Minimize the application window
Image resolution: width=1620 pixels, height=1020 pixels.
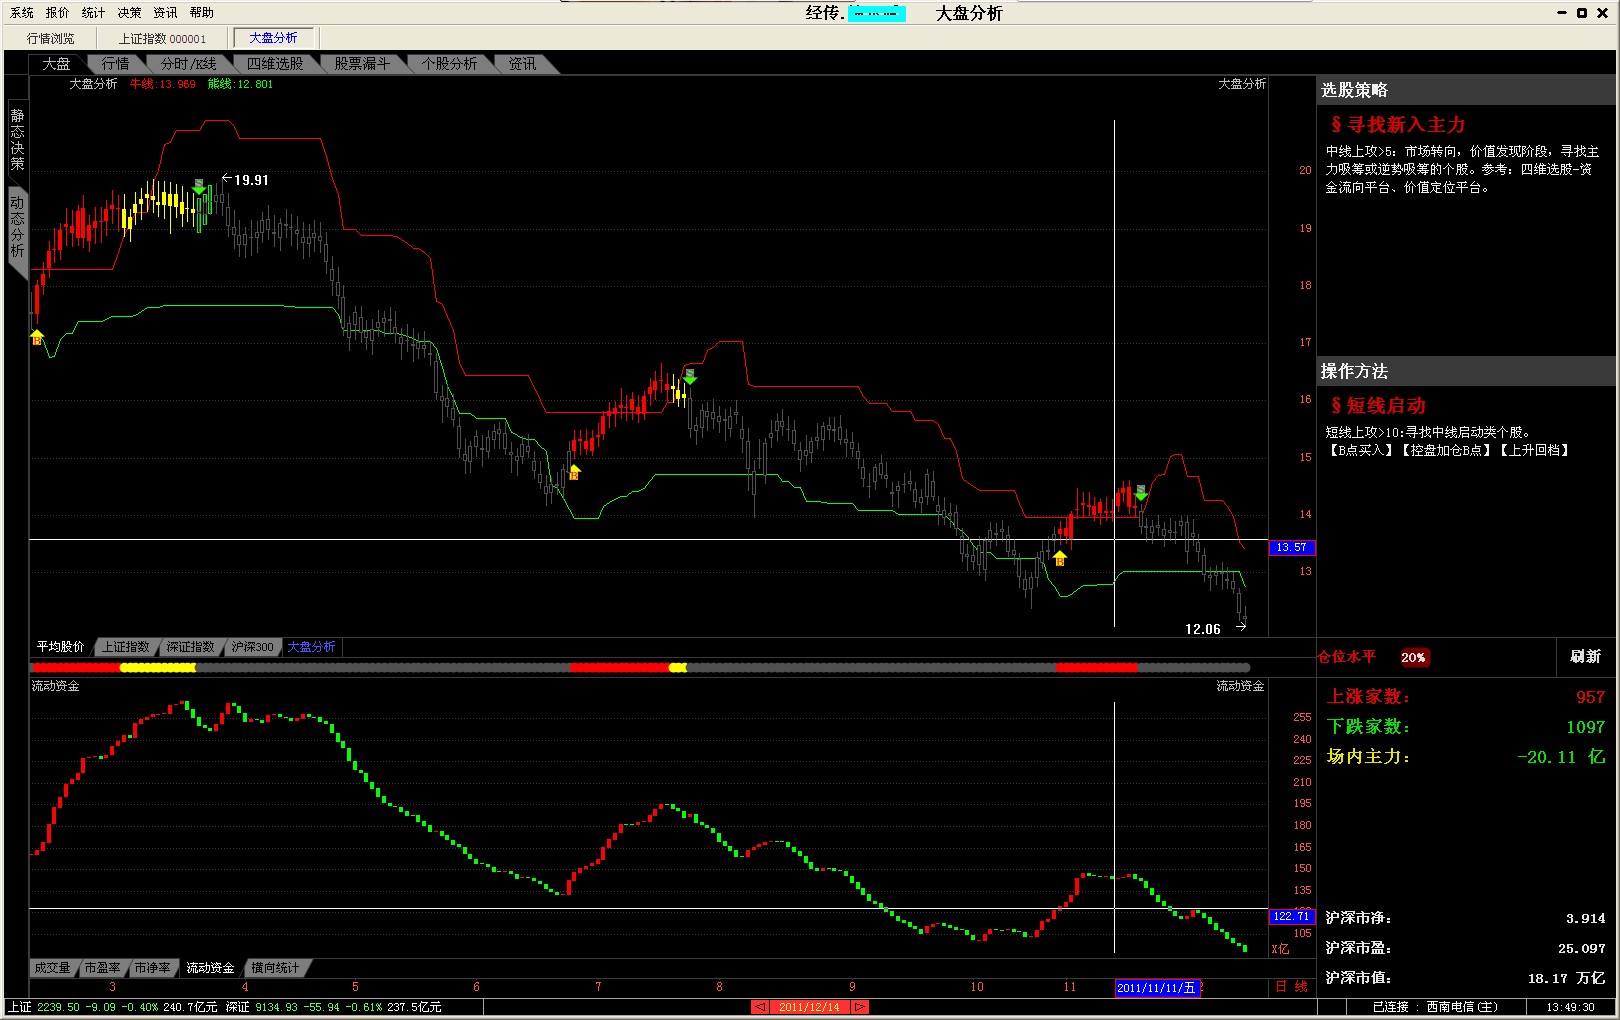tap(1562, 13)
